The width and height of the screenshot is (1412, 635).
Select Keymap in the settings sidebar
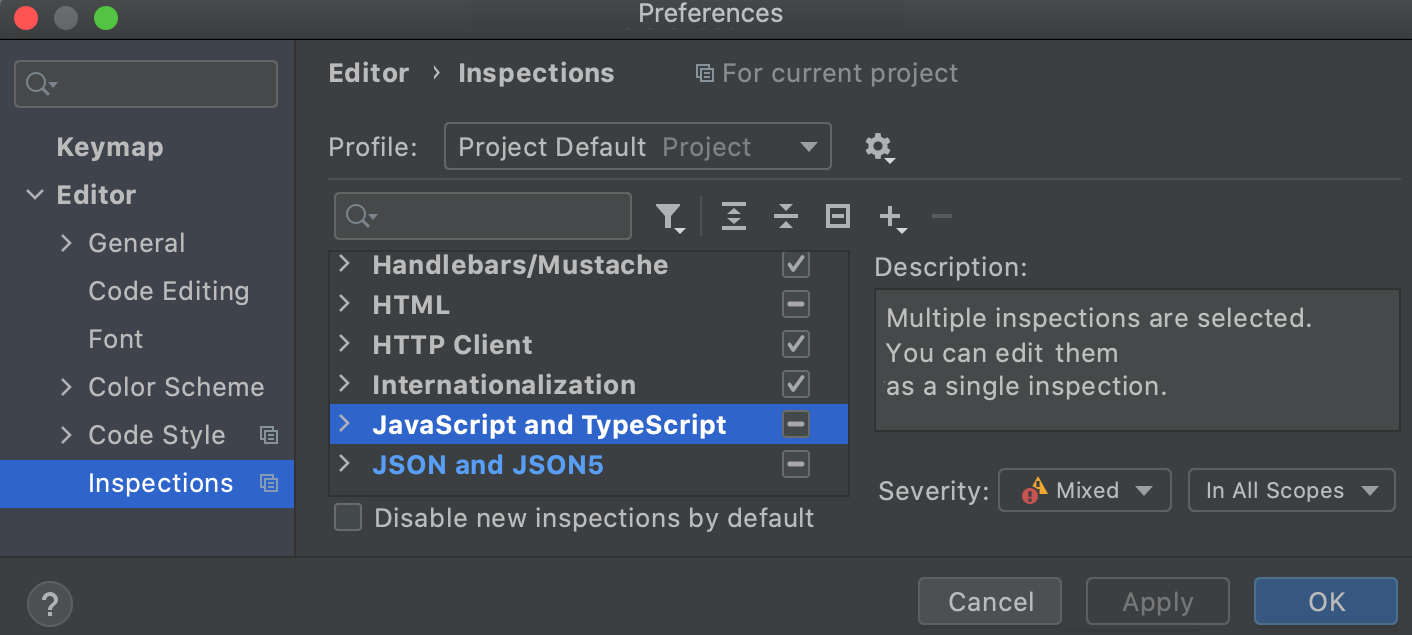click(110, 147)
